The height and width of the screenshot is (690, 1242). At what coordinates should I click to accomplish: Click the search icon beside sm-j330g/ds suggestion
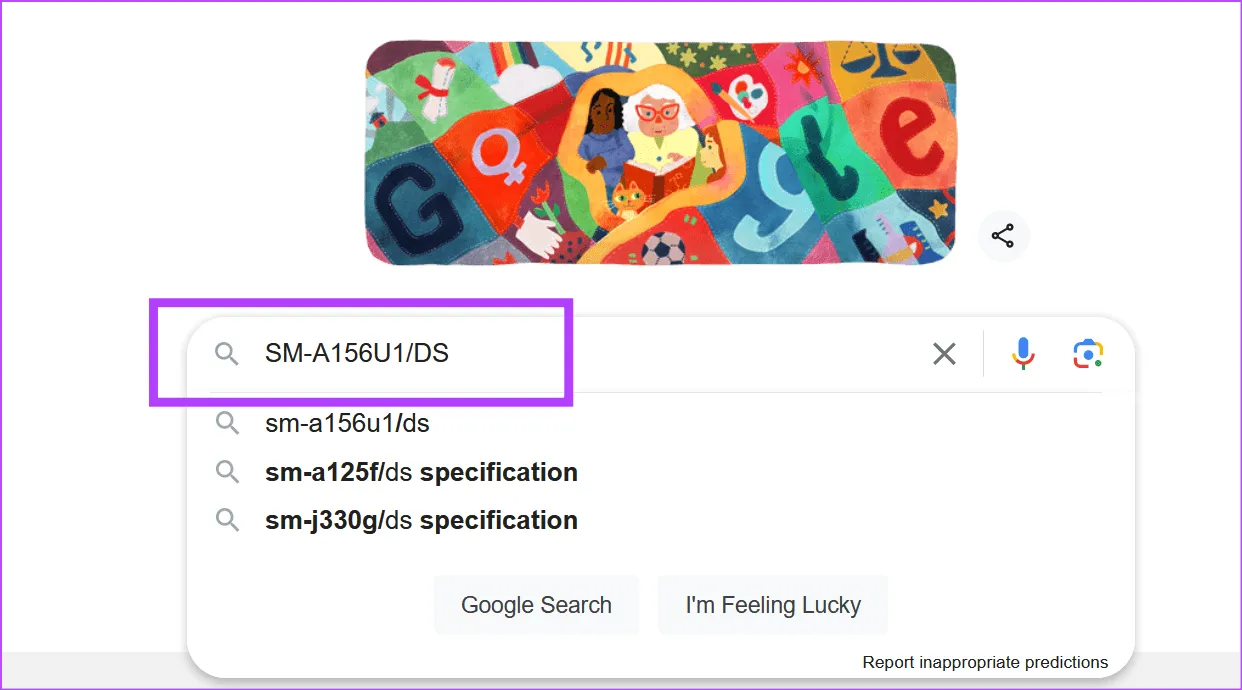(227, 519)
